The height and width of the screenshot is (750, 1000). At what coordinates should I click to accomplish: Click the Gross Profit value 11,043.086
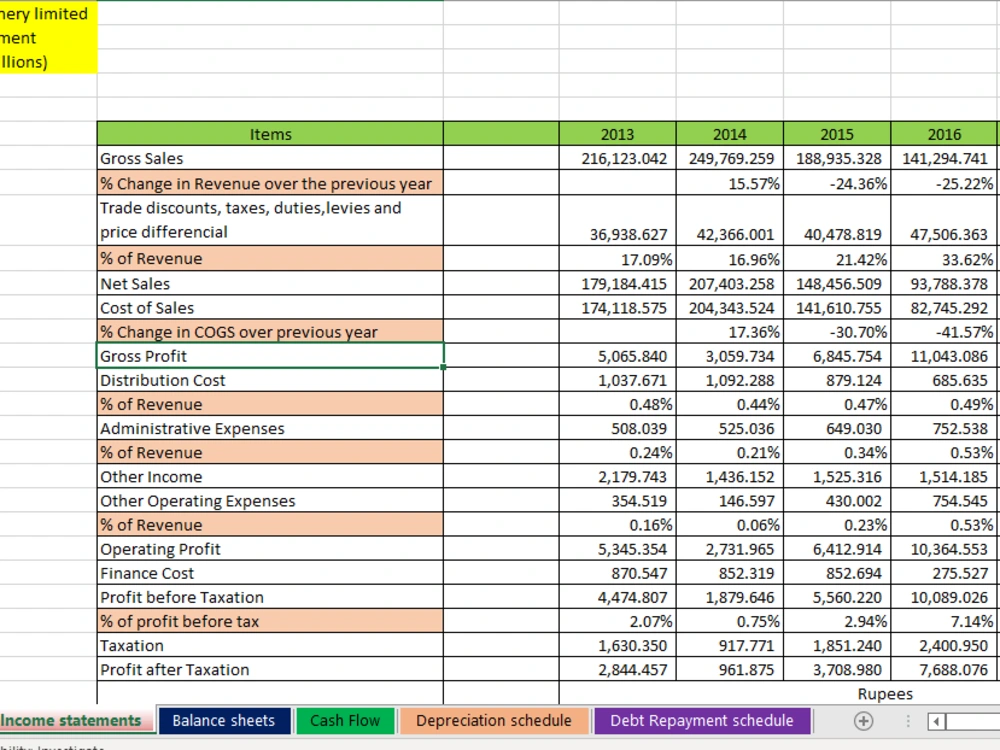click(x=944, y=356)
